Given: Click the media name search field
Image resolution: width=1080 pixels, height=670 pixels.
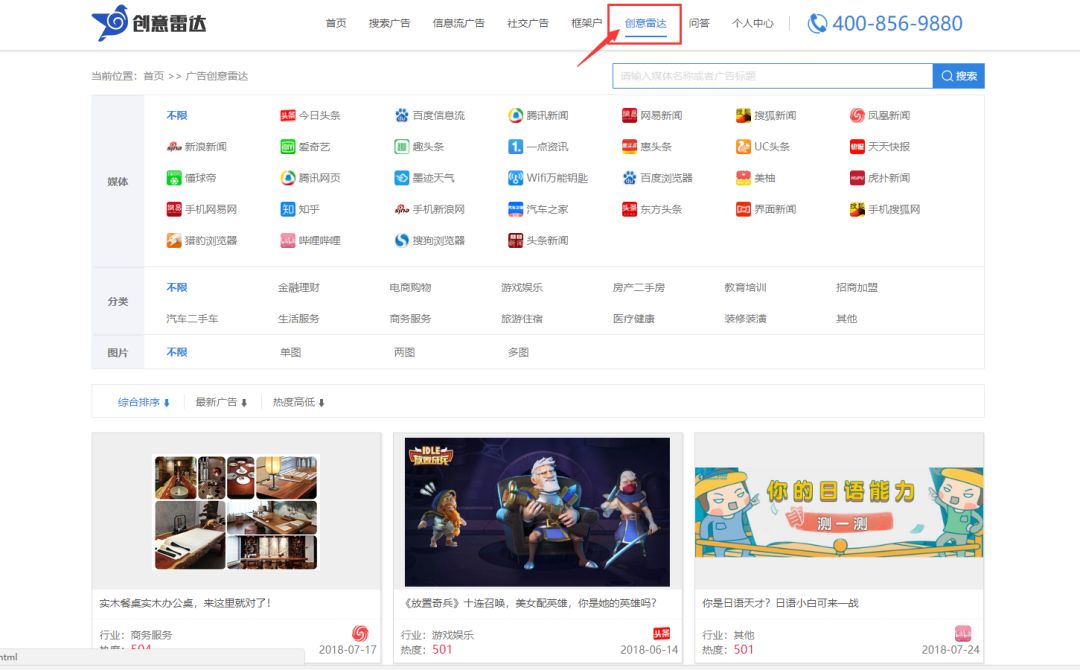Looking at the screenshot, I should tap(772, 76).
